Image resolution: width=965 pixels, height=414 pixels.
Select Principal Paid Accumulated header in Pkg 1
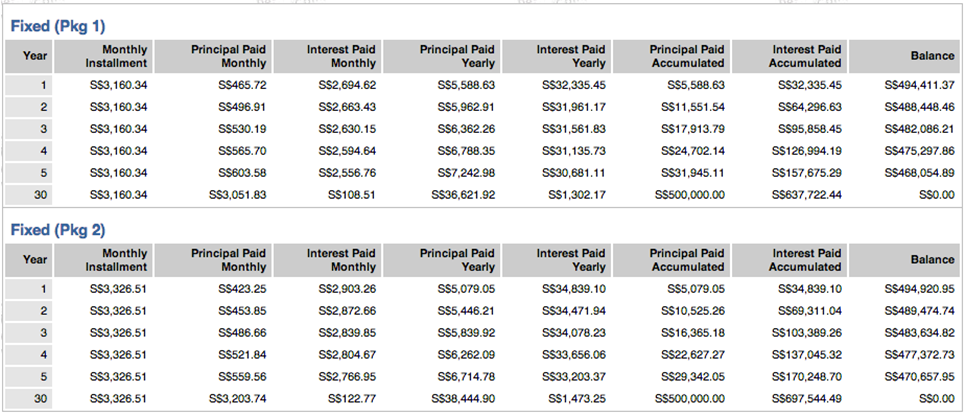[671, 56]
